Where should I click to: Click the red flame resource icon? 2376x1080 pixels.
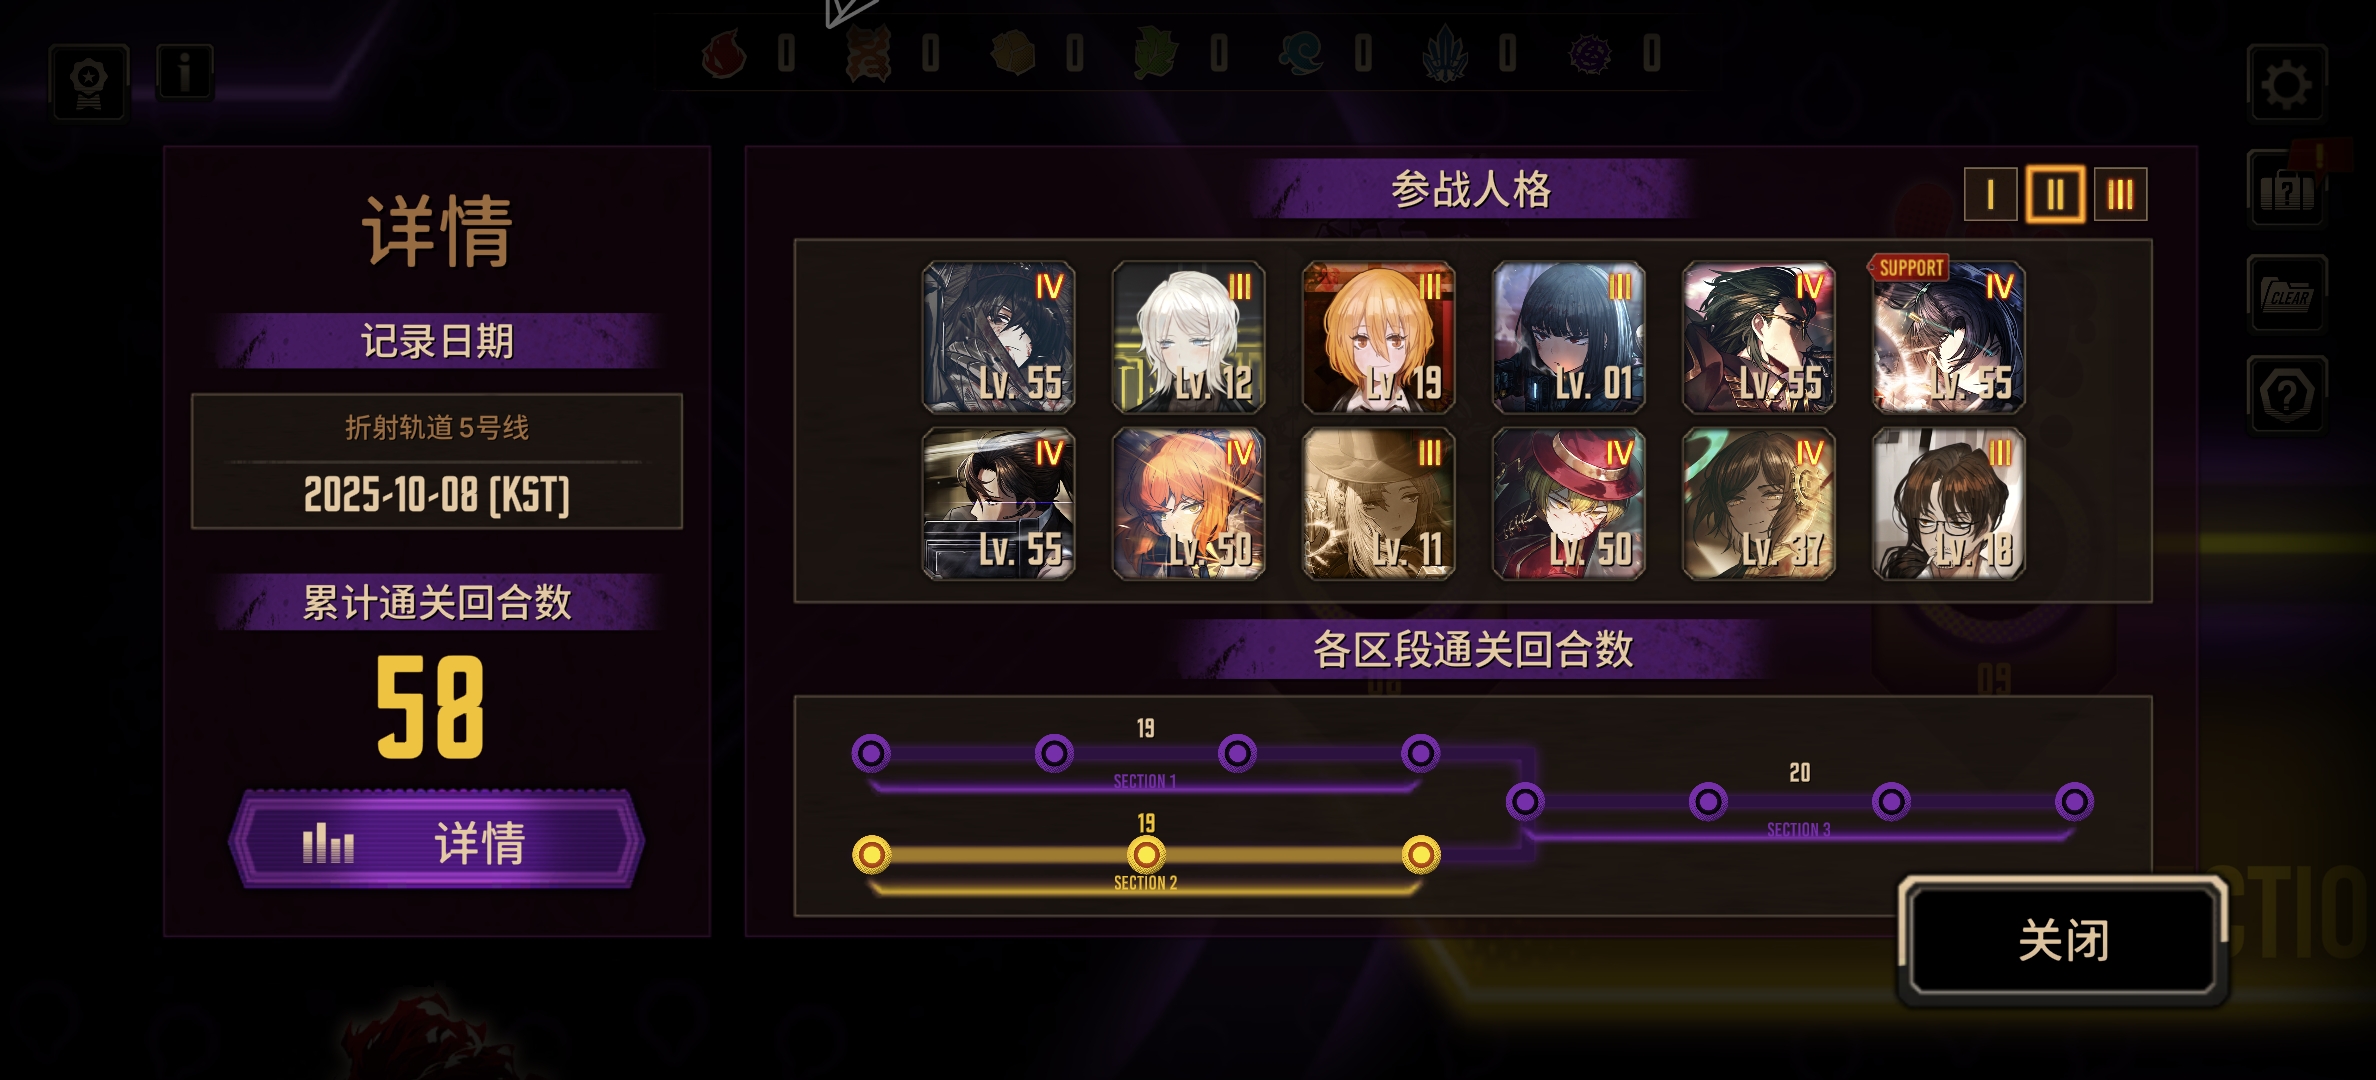(724, 53)
